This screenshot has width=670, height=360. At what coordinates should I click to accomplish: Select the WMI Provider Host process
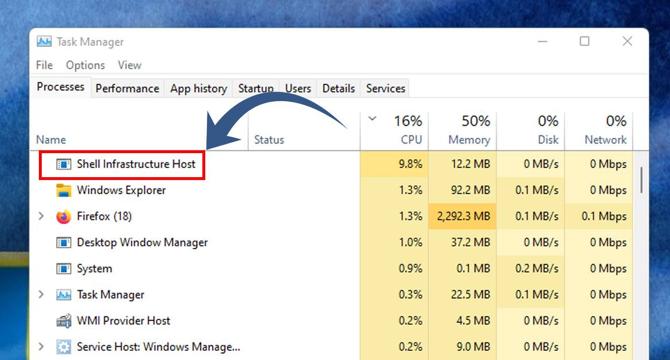[123, 321]
